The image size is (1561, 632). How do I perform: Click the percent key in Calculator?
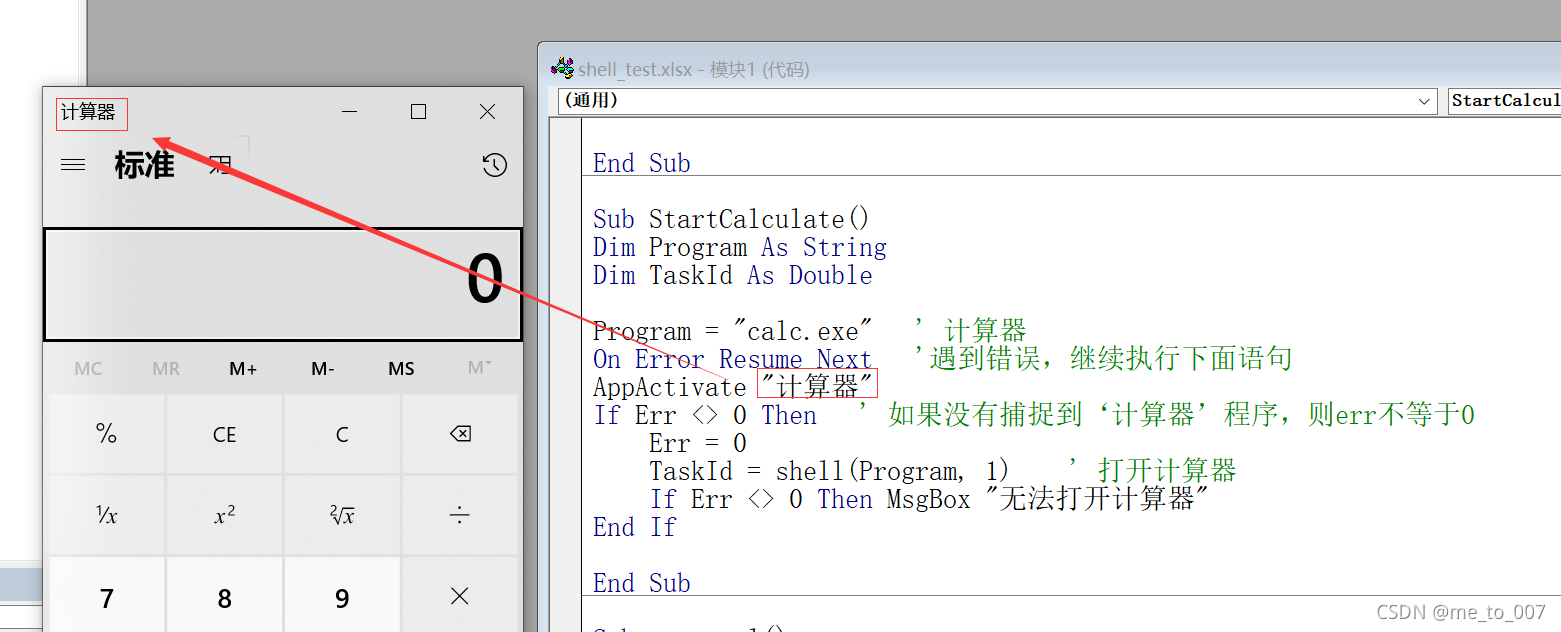pyautogui.click(x=107, y=434)
